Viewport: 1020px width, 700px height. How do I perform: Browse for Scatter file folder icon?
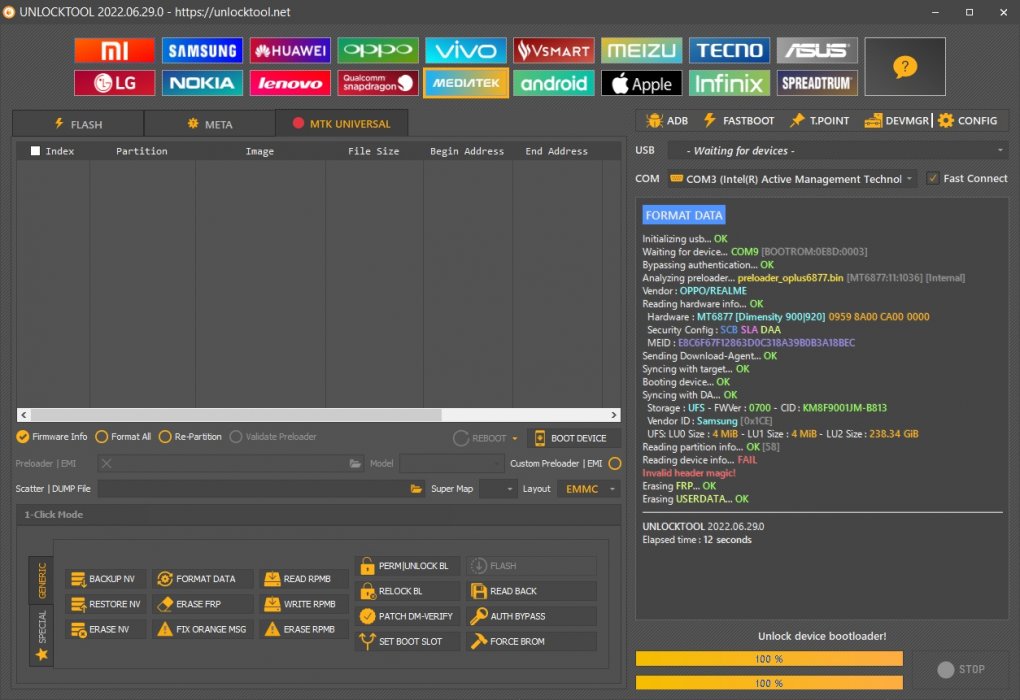pyautogui.click(x=416, y=489)
